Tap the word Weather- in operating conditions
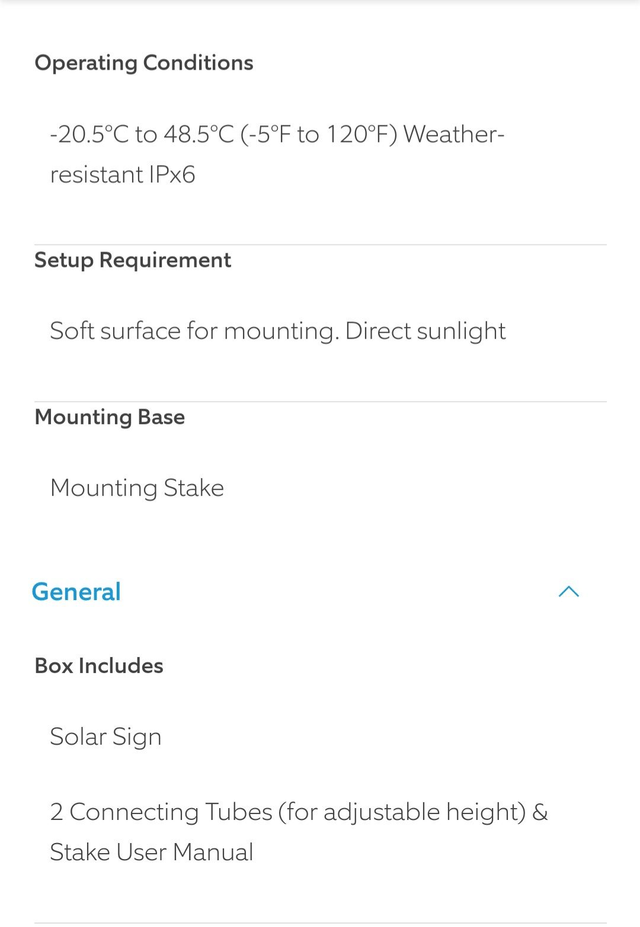 click(x=454, y=135)
